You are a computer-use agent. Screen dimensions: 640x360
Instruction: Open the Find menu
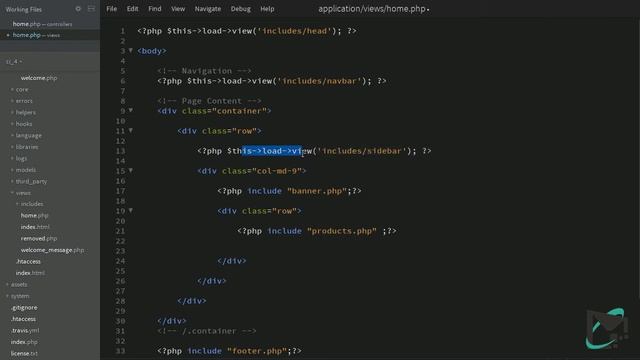tap(155, 9)
